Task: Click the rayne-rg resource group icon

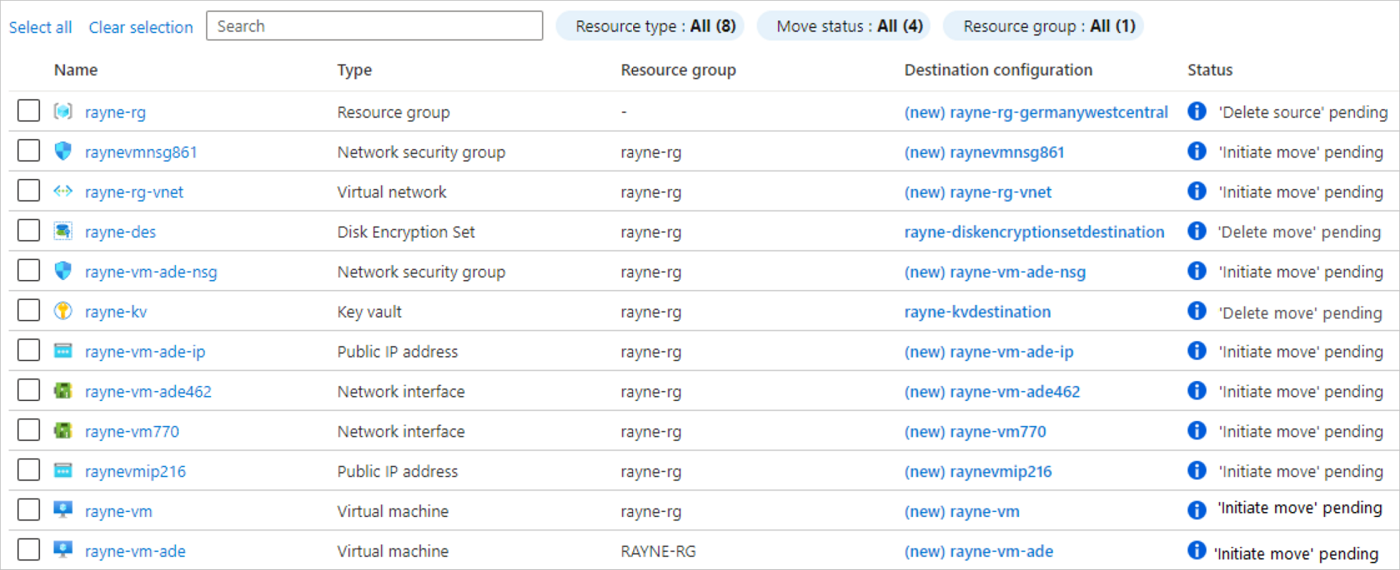Action: [x=63, y=112]
